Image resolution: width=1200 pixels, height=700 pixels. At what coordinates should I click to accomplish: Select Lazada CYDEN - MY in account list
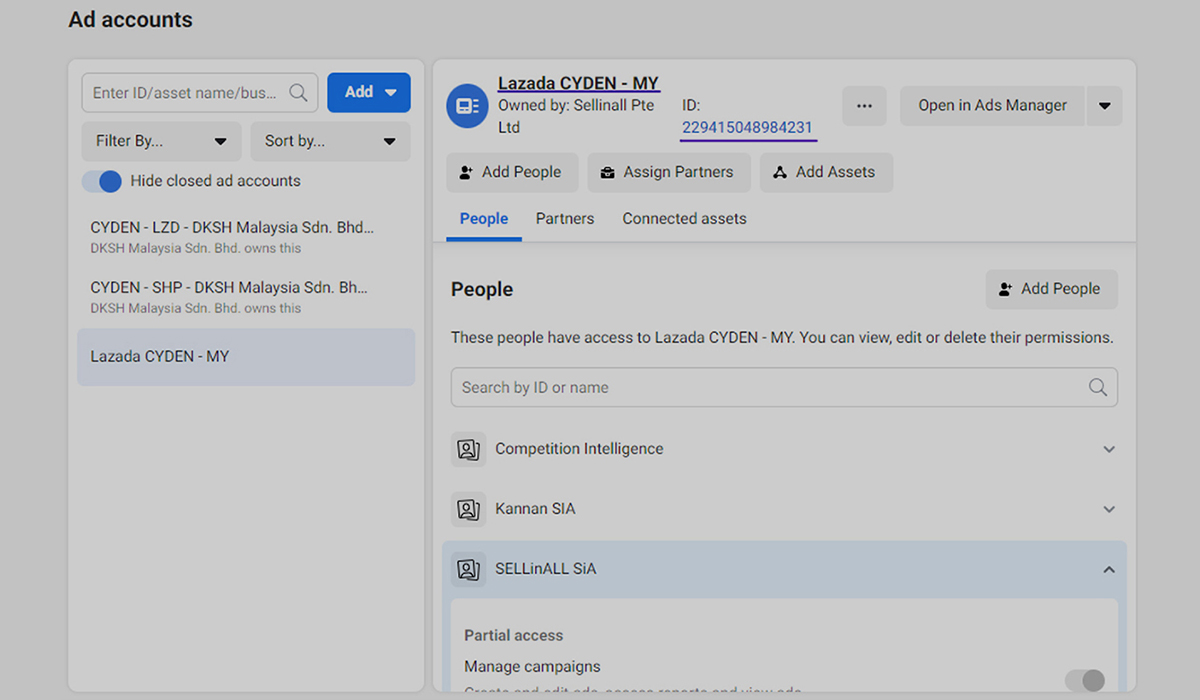pyautogui.click(x=246, y=357)
